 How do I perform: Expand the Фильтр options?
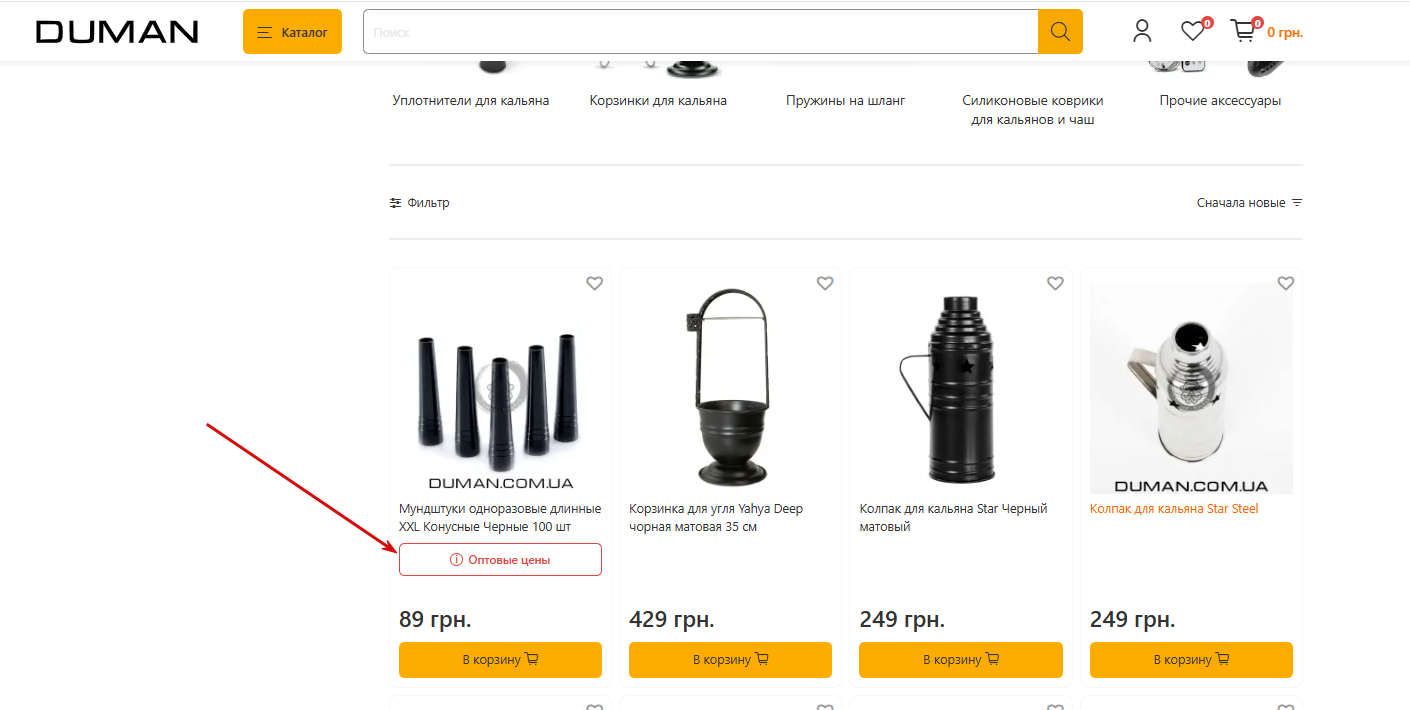click(420, 203)
